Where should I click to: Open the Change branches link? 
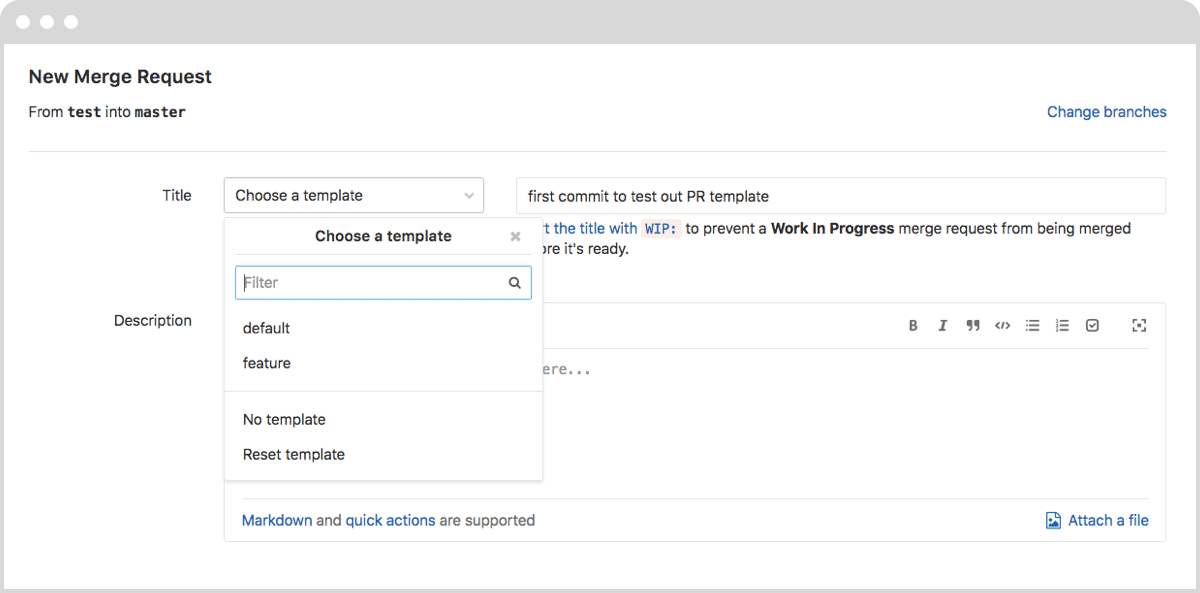point(1106,112)
